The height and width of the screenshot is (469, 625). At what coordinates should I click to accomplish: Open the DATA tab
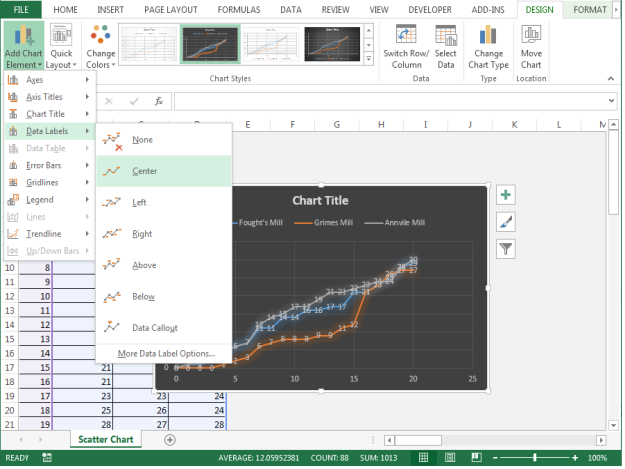[291, 10]
